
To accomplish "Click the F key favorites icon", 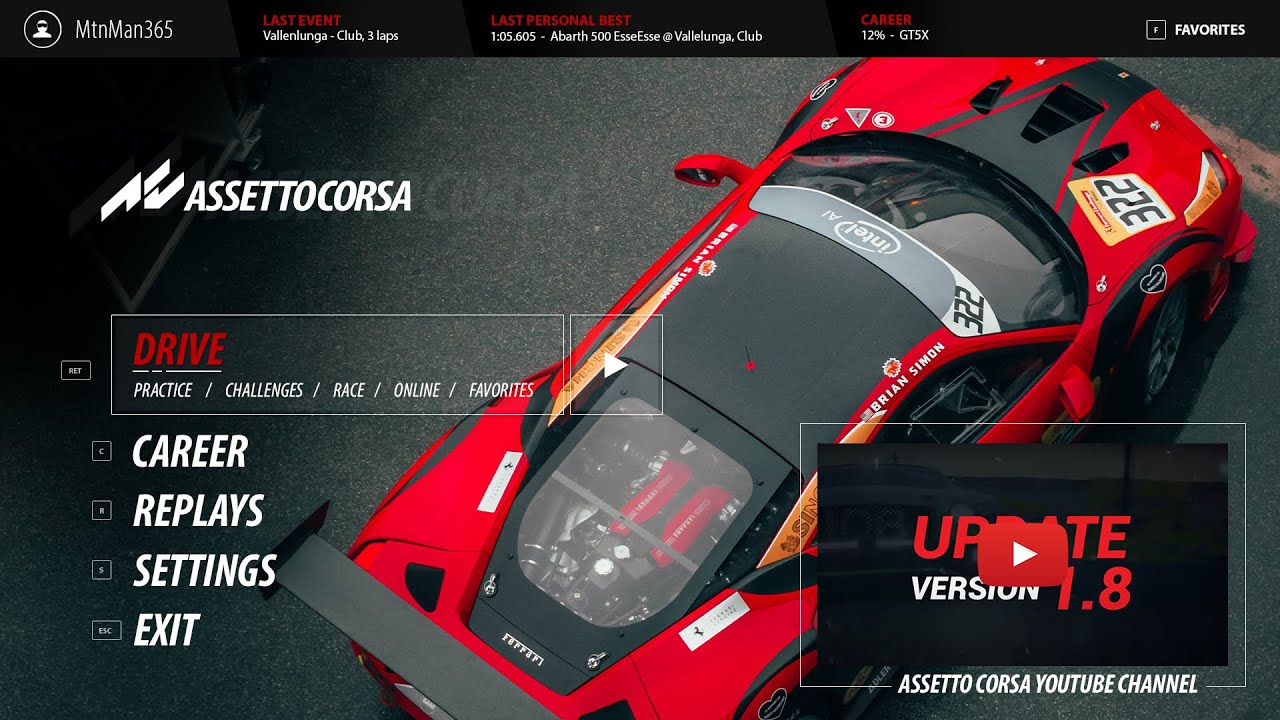I will tap(1156, 30).
